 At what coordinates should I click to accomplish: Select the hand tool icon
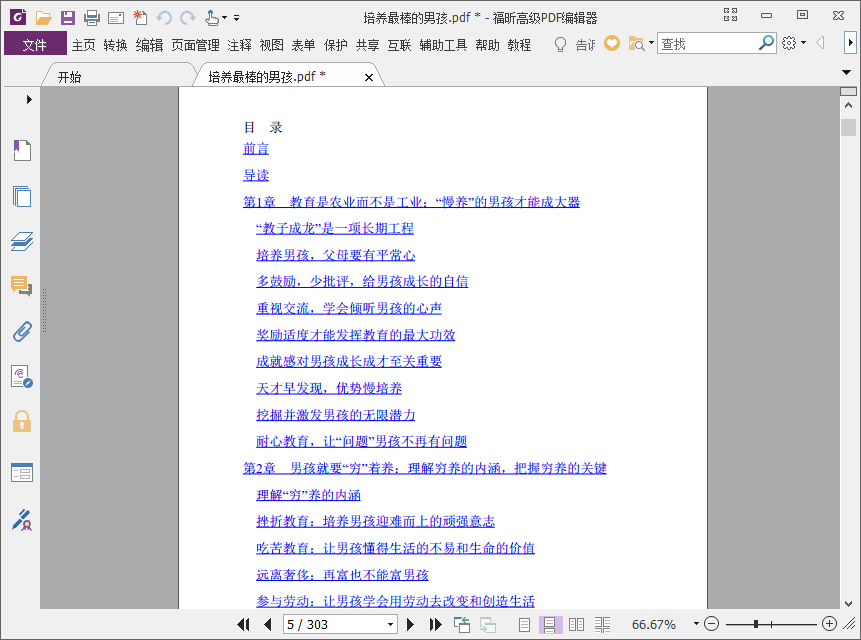pyautogui.click(x=211, y=18)
